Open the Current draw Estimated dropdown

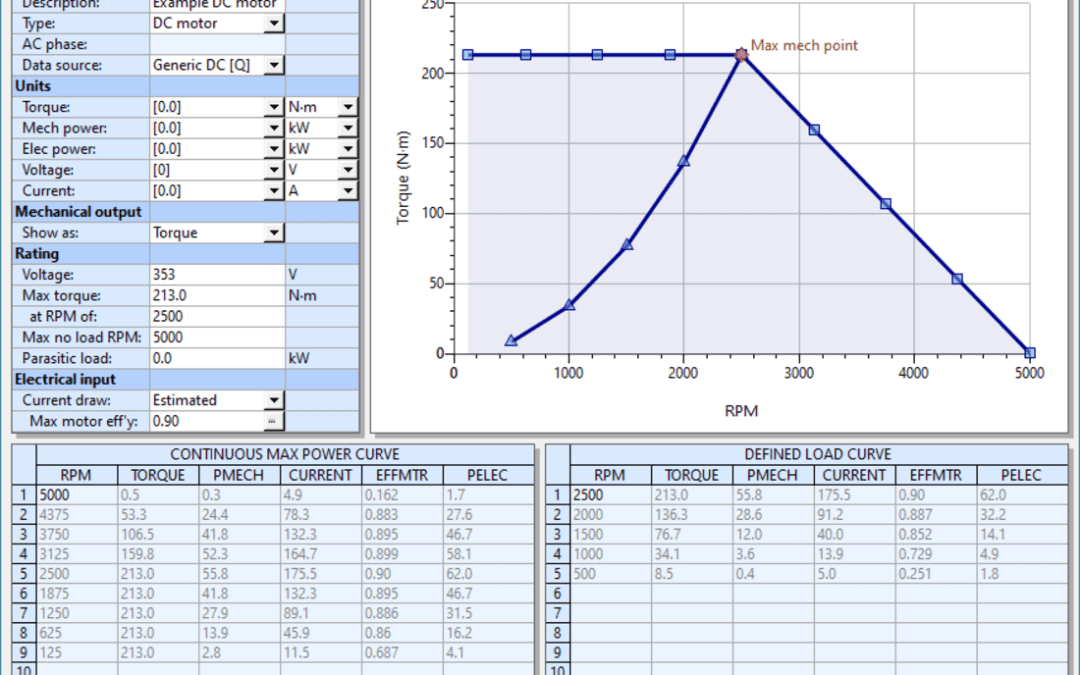click(274, 400)
